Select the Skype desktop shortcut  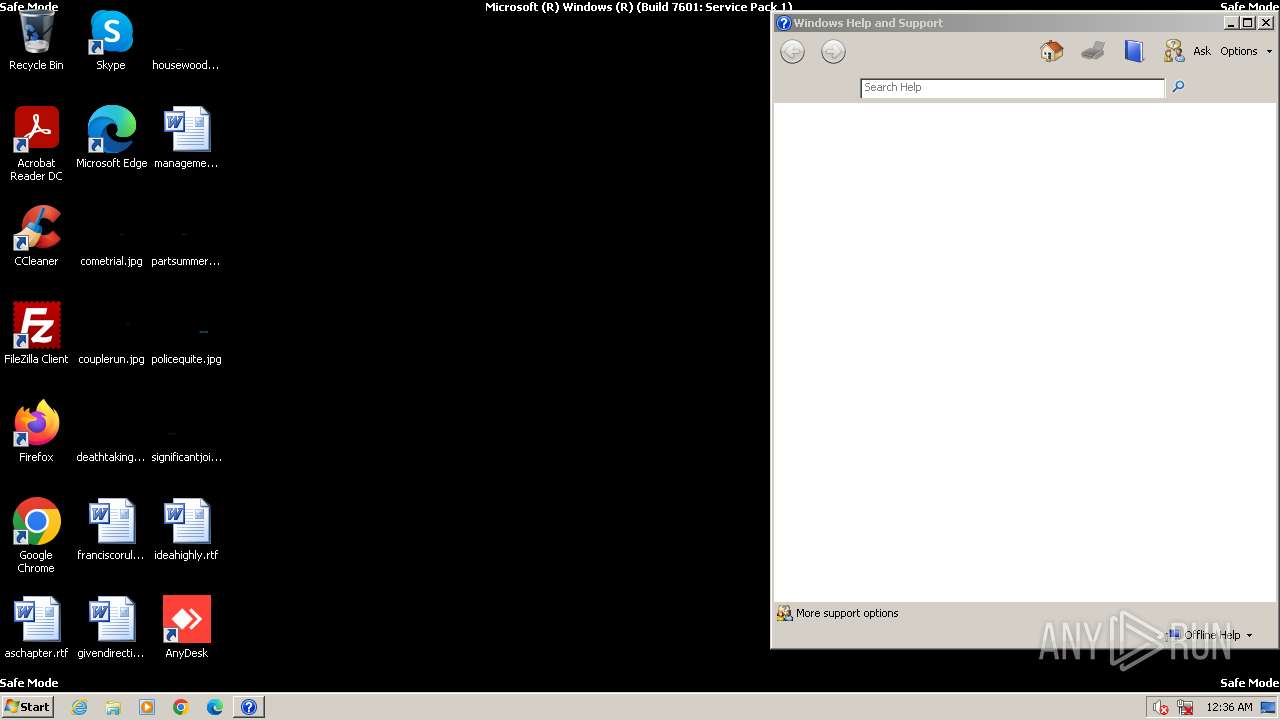click(111, 42)
